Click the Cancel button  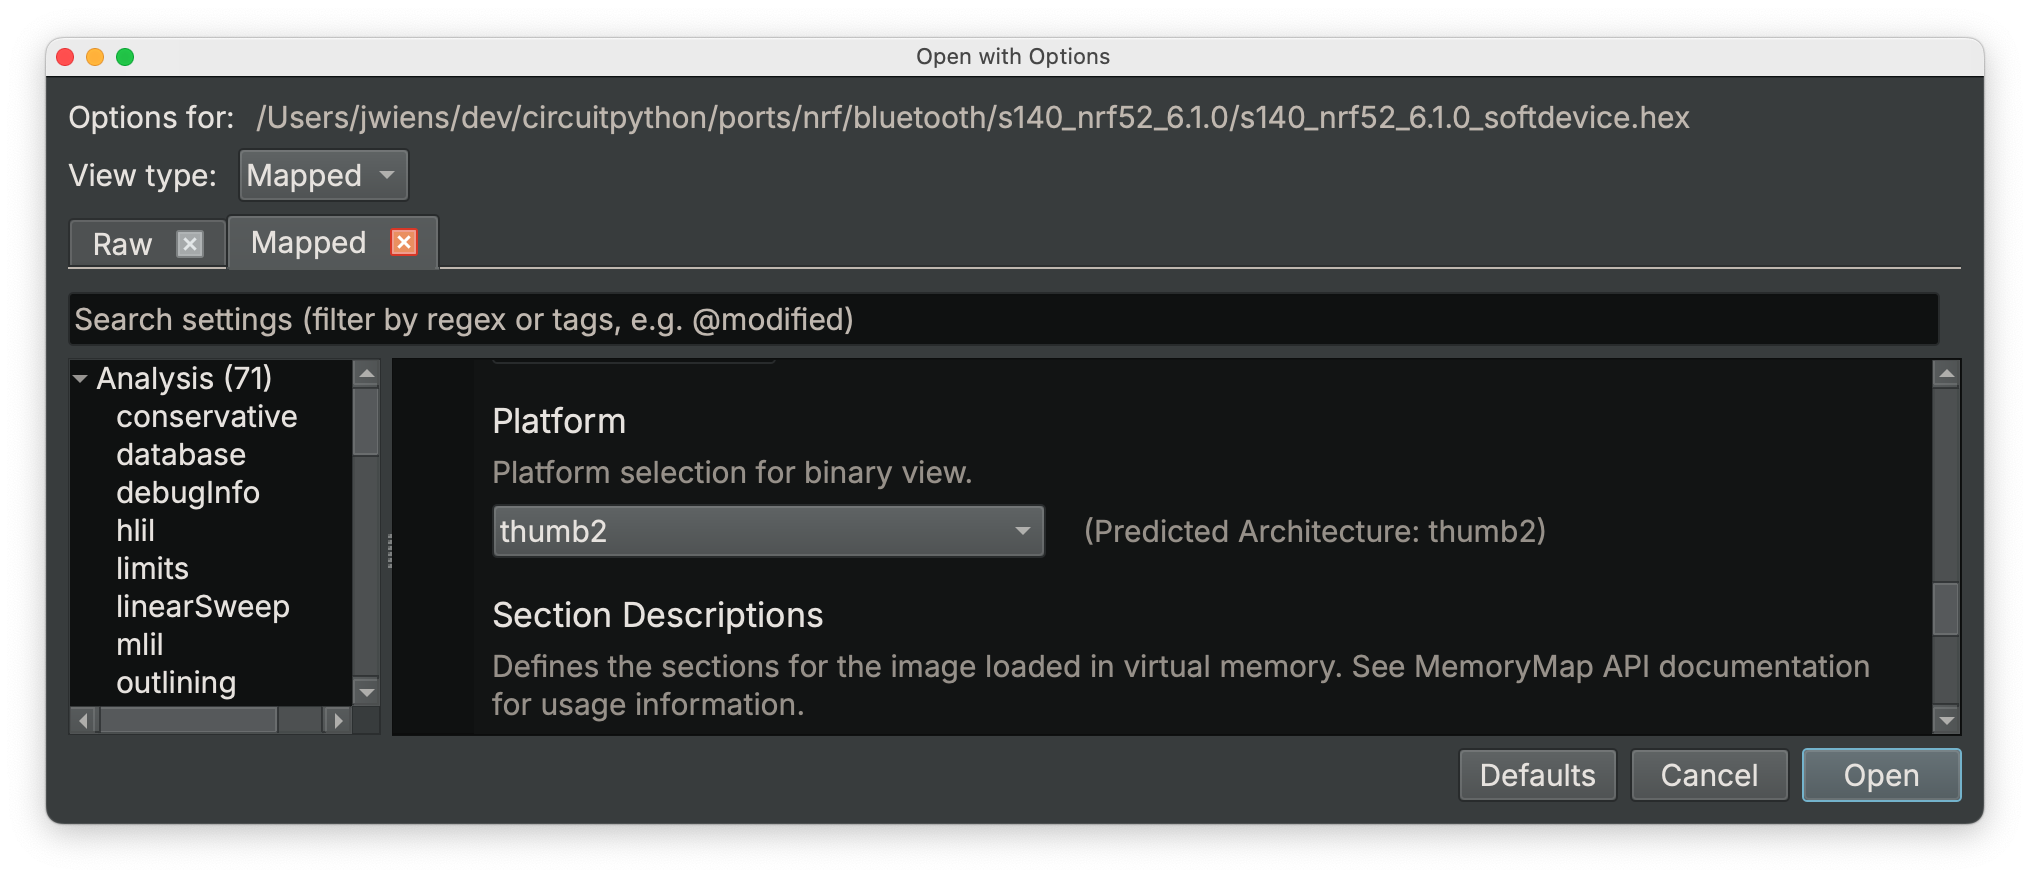1709,775
